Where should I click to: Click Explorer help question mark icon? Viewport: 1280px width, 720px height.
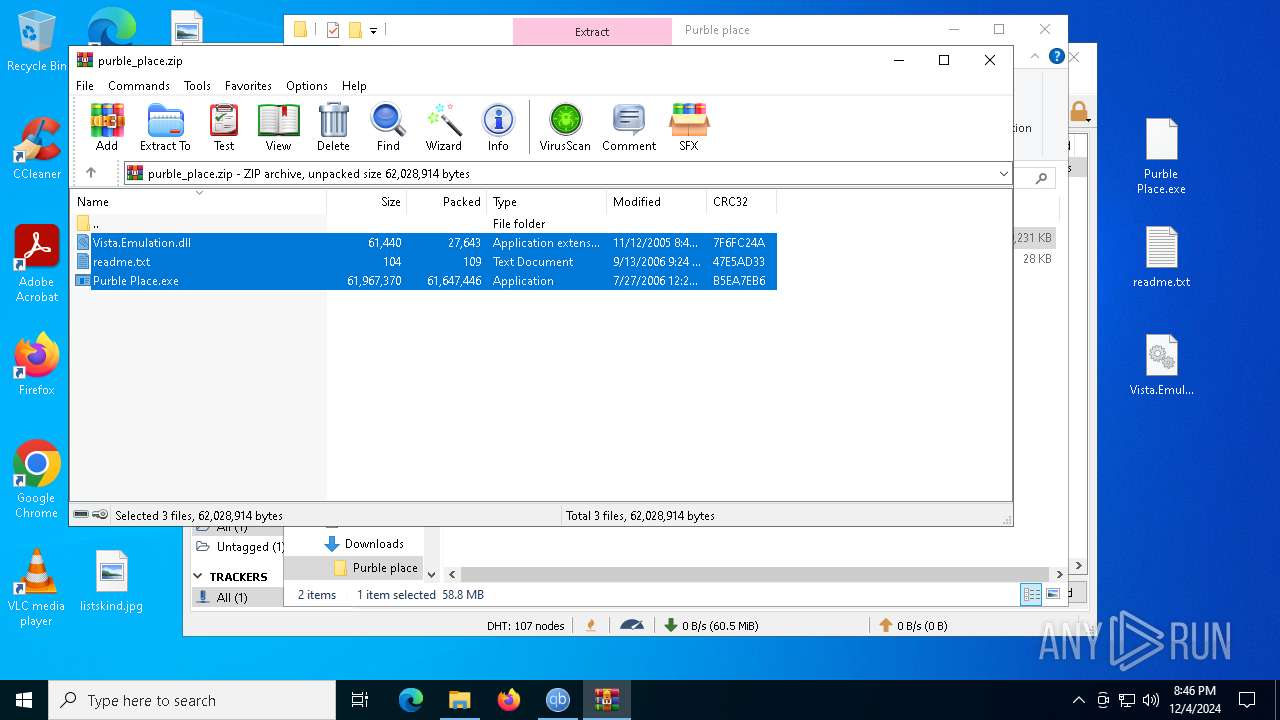tap(1056, 56)
